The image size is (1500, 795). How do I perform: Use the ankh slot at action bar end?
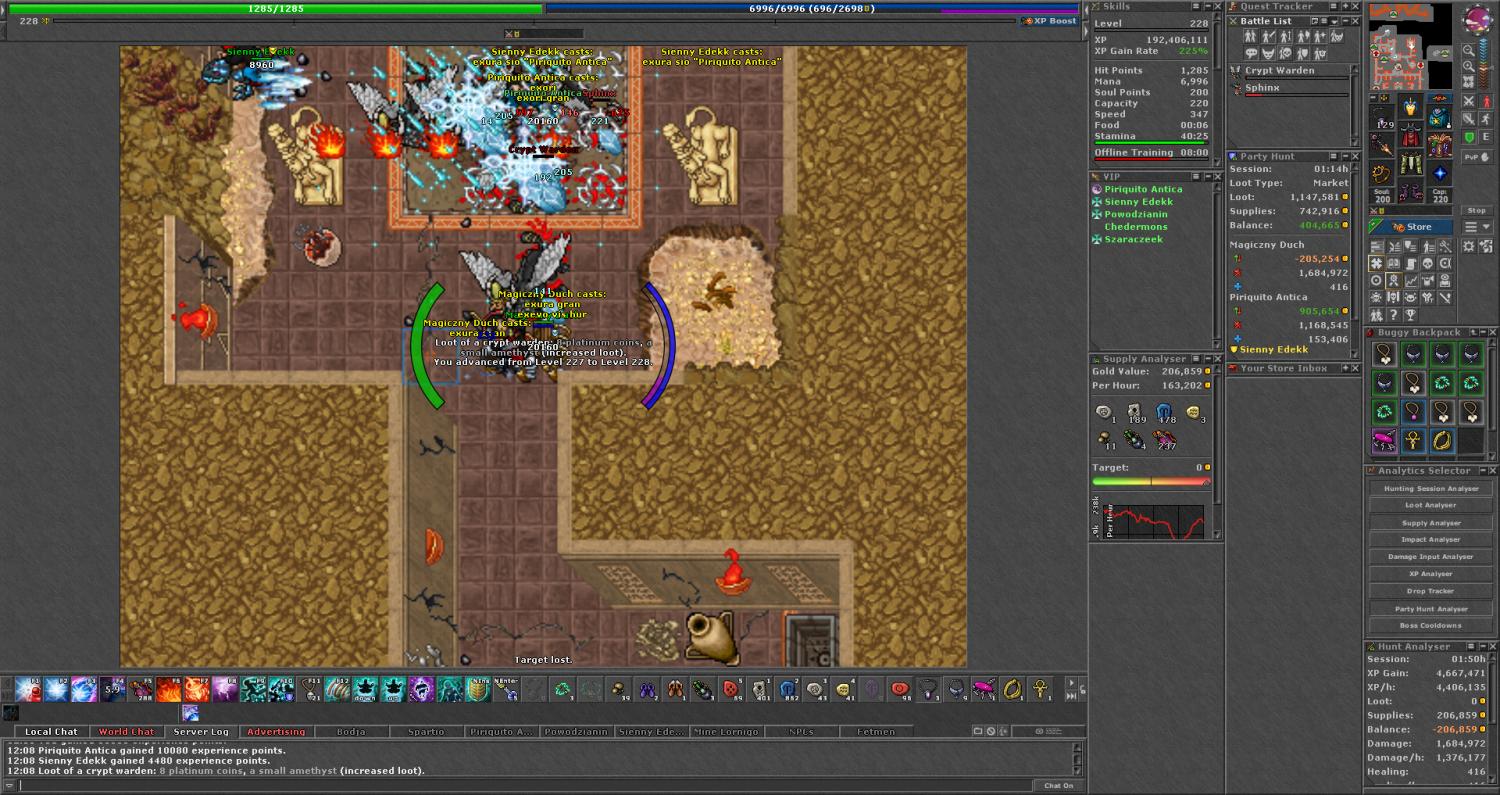coord(1041,688)
